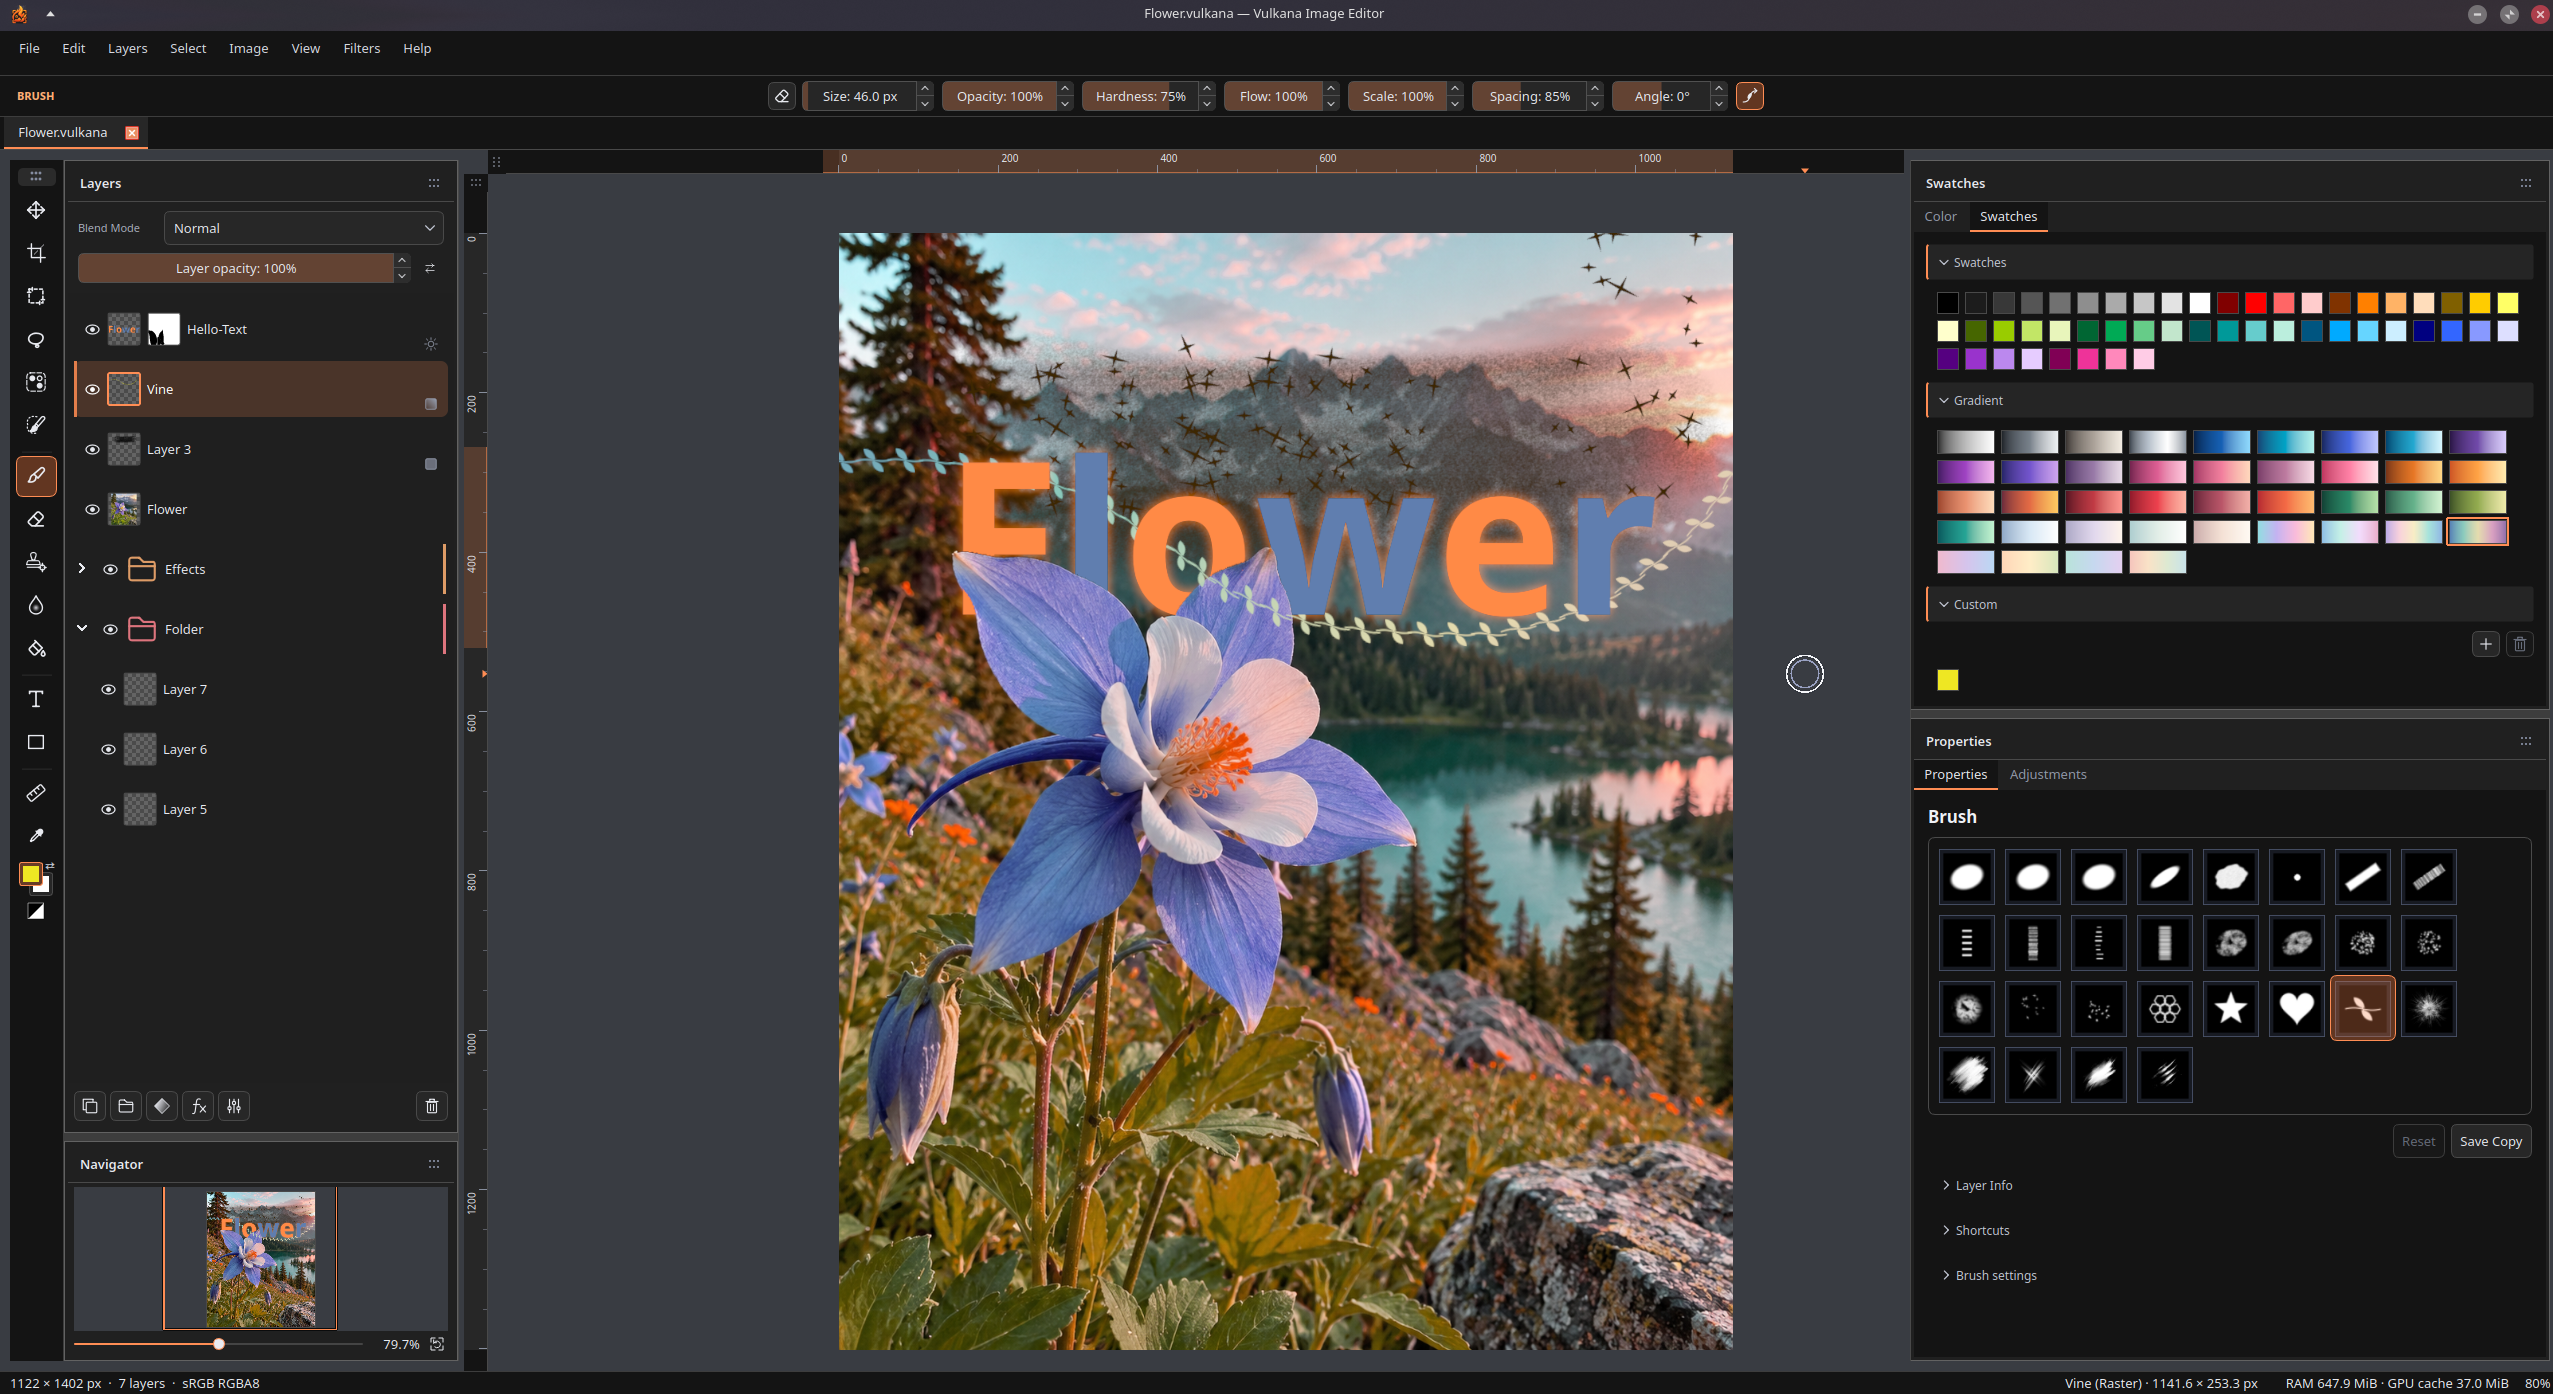The height and width of the screenshot is (1394, 2553).
Task: Select the Eyedropper color picker tool
Action: pos(36,836)
